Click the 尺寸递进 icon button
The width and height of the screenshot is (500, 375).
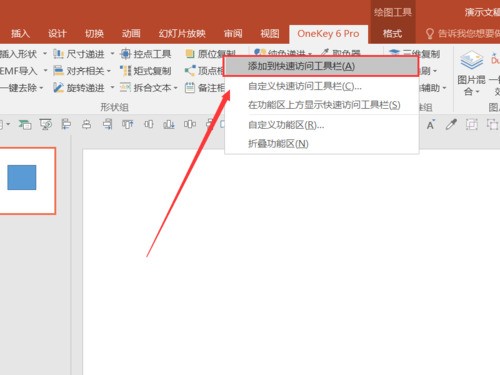58,54
